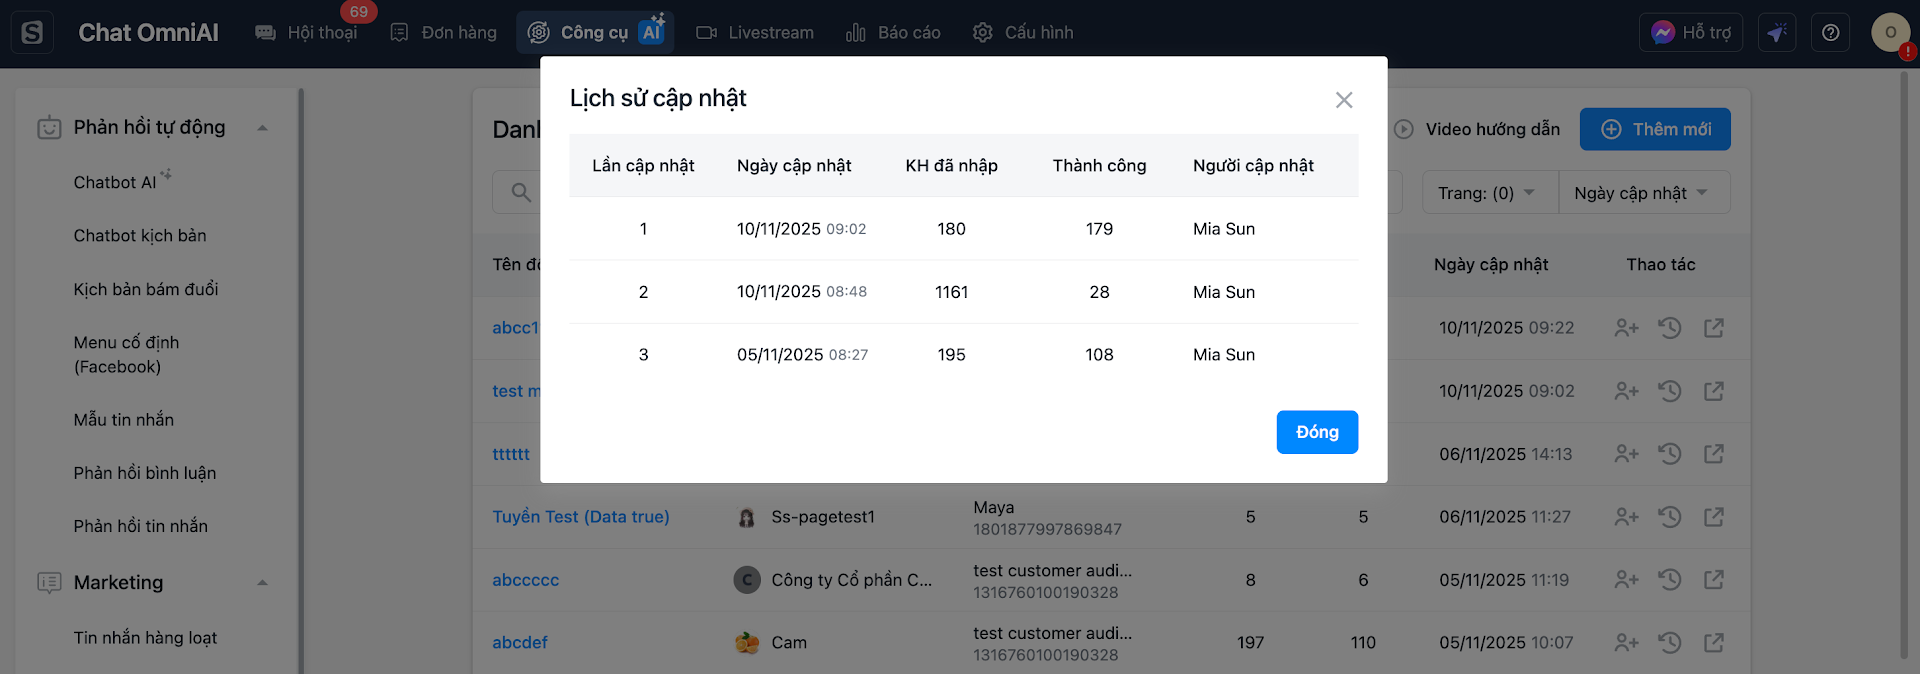This screenshot has height=674, width=1920.
Task: Open update history icon for the 10/11/2025 09:02 row
Action: (1670, 391)
